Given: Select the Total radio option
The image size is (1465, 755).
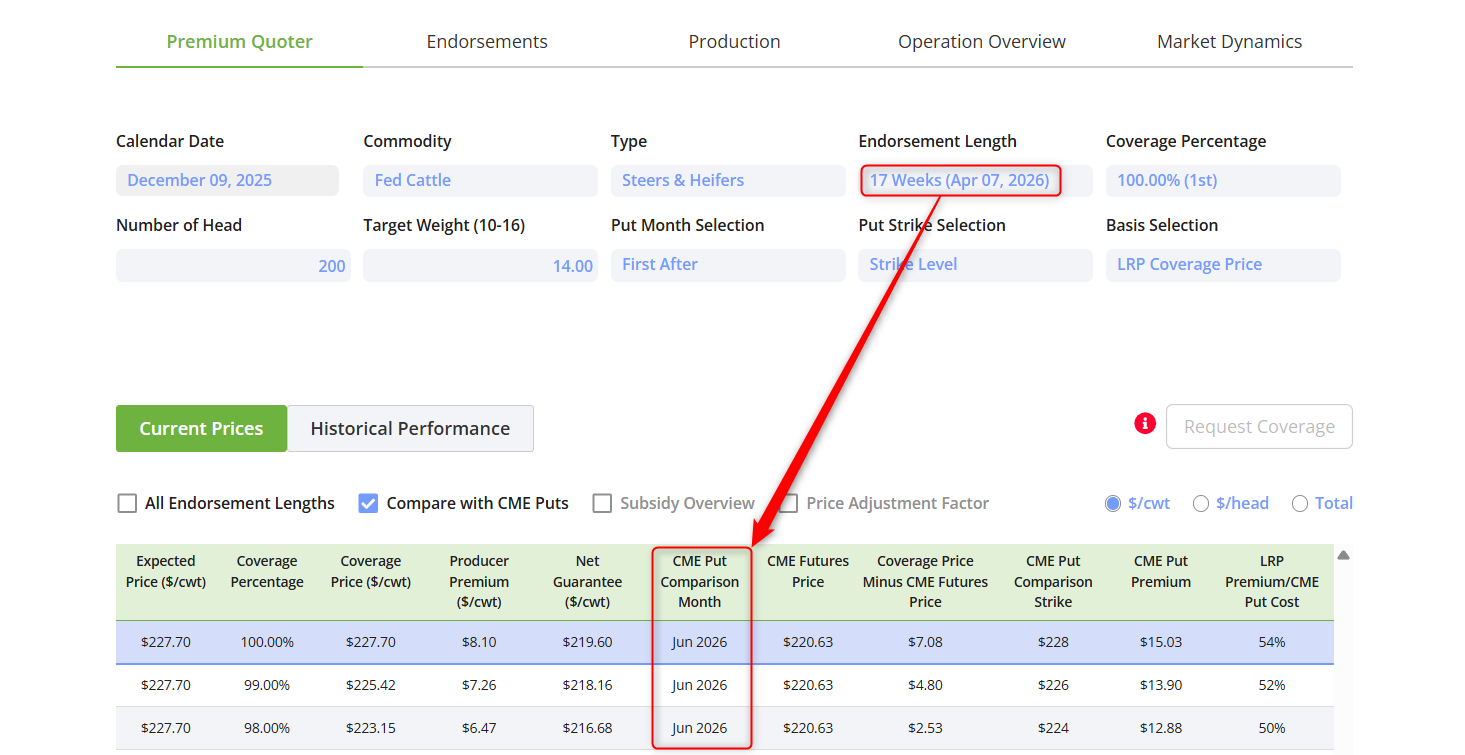Looking at the screenshot, I should (1300, 503).
